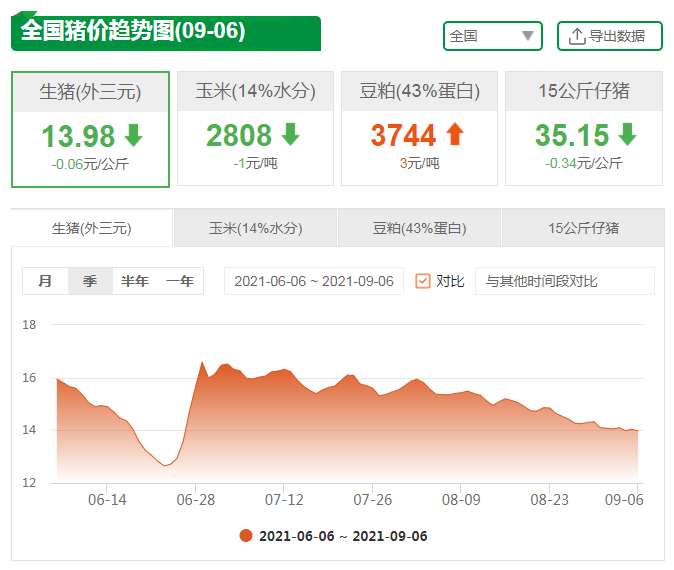Select the 半年 time range option
This screenshot has height=570, width=674.
coord(135,281)
